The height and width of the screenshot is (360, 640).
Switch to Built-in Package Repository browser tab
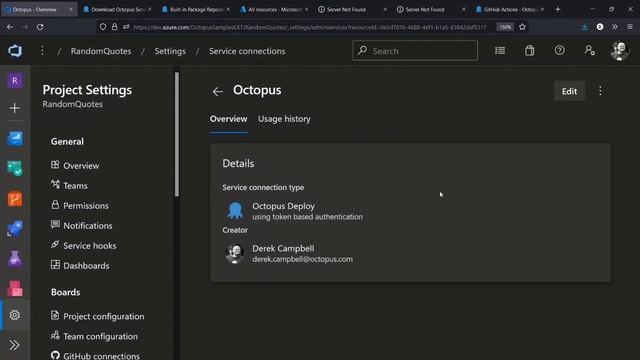tap(196, 9)
